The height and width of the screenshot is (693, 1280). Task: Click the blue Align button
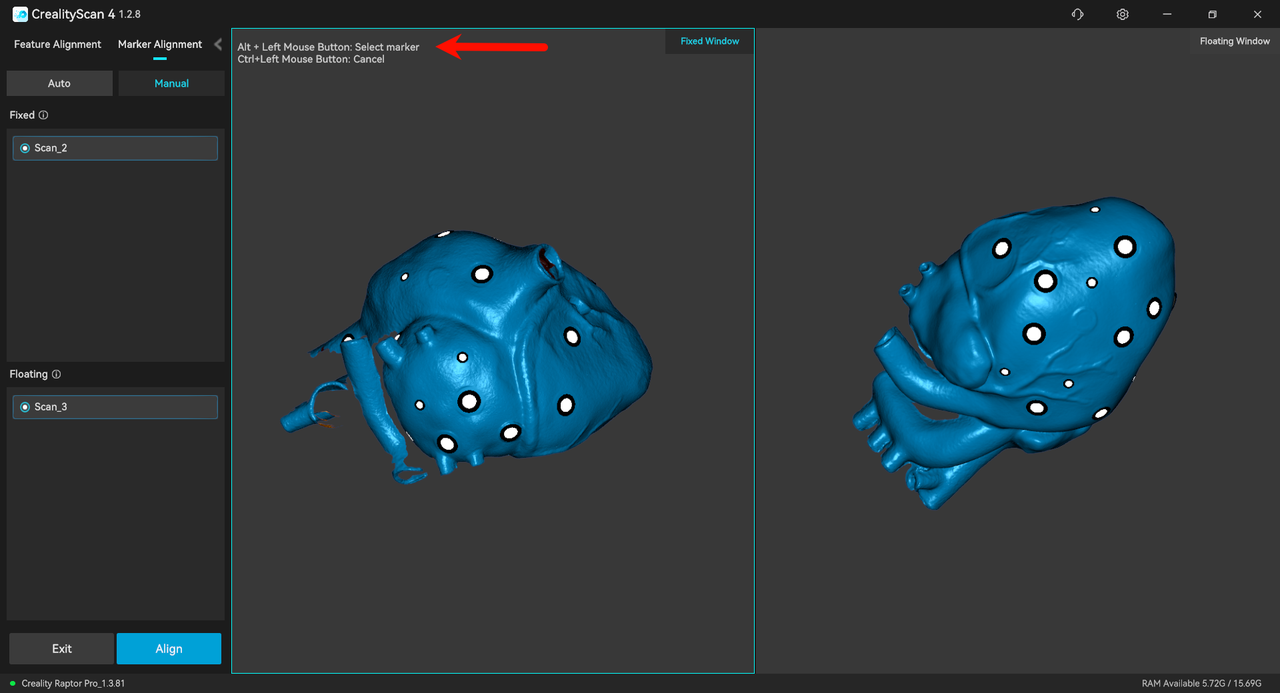[169, 649]
